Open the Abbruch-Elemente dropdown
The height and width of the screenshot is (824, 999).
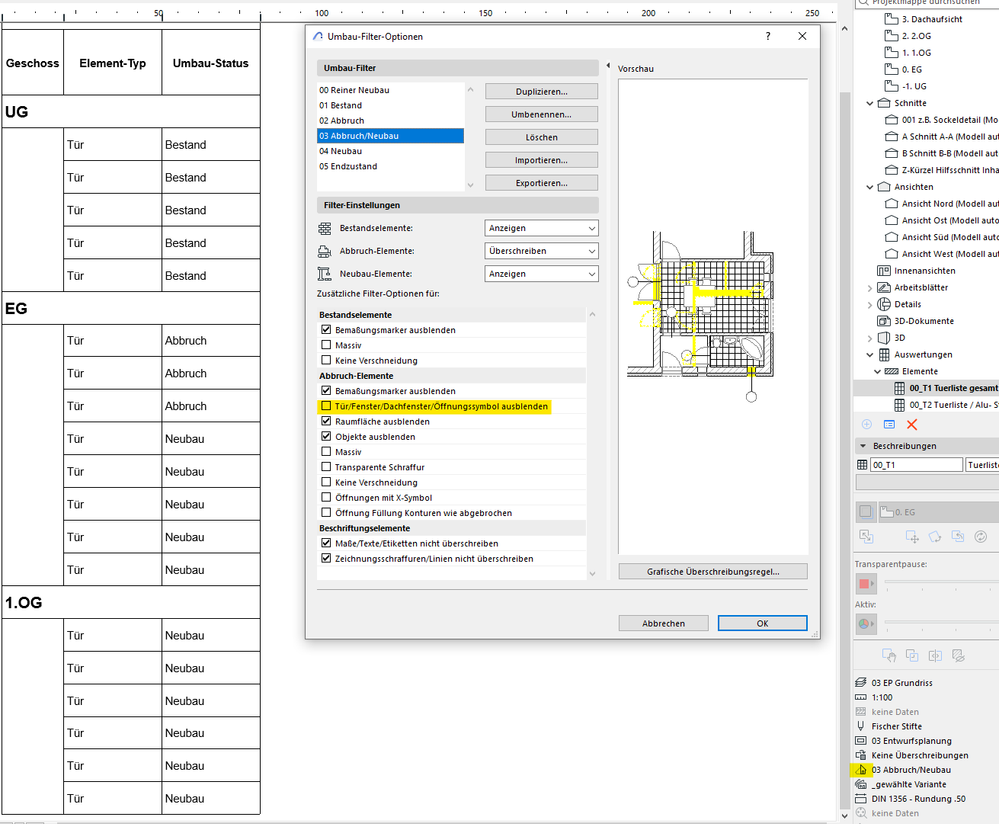pyautogui.click(x=541, y=251)
